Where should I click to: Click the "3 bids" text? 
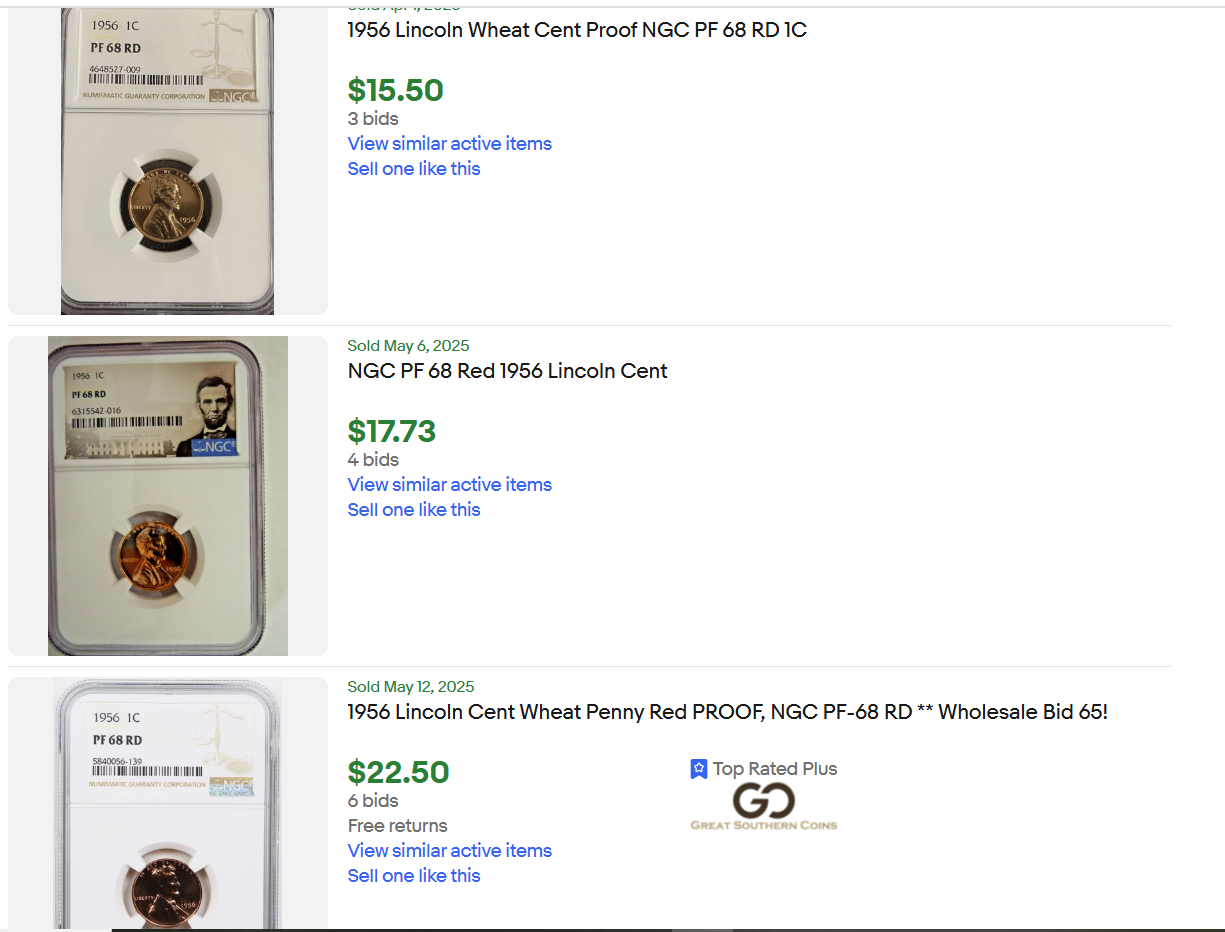(x=373, y=119)
